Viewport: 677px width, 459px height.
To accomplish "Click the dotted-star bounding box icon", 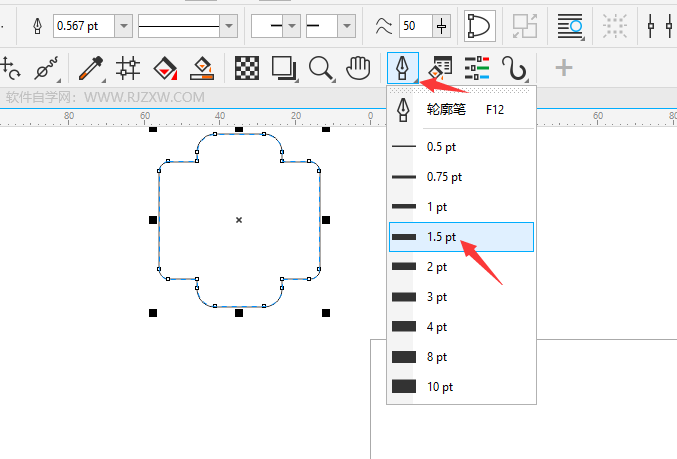I will [x=615, y=26].
